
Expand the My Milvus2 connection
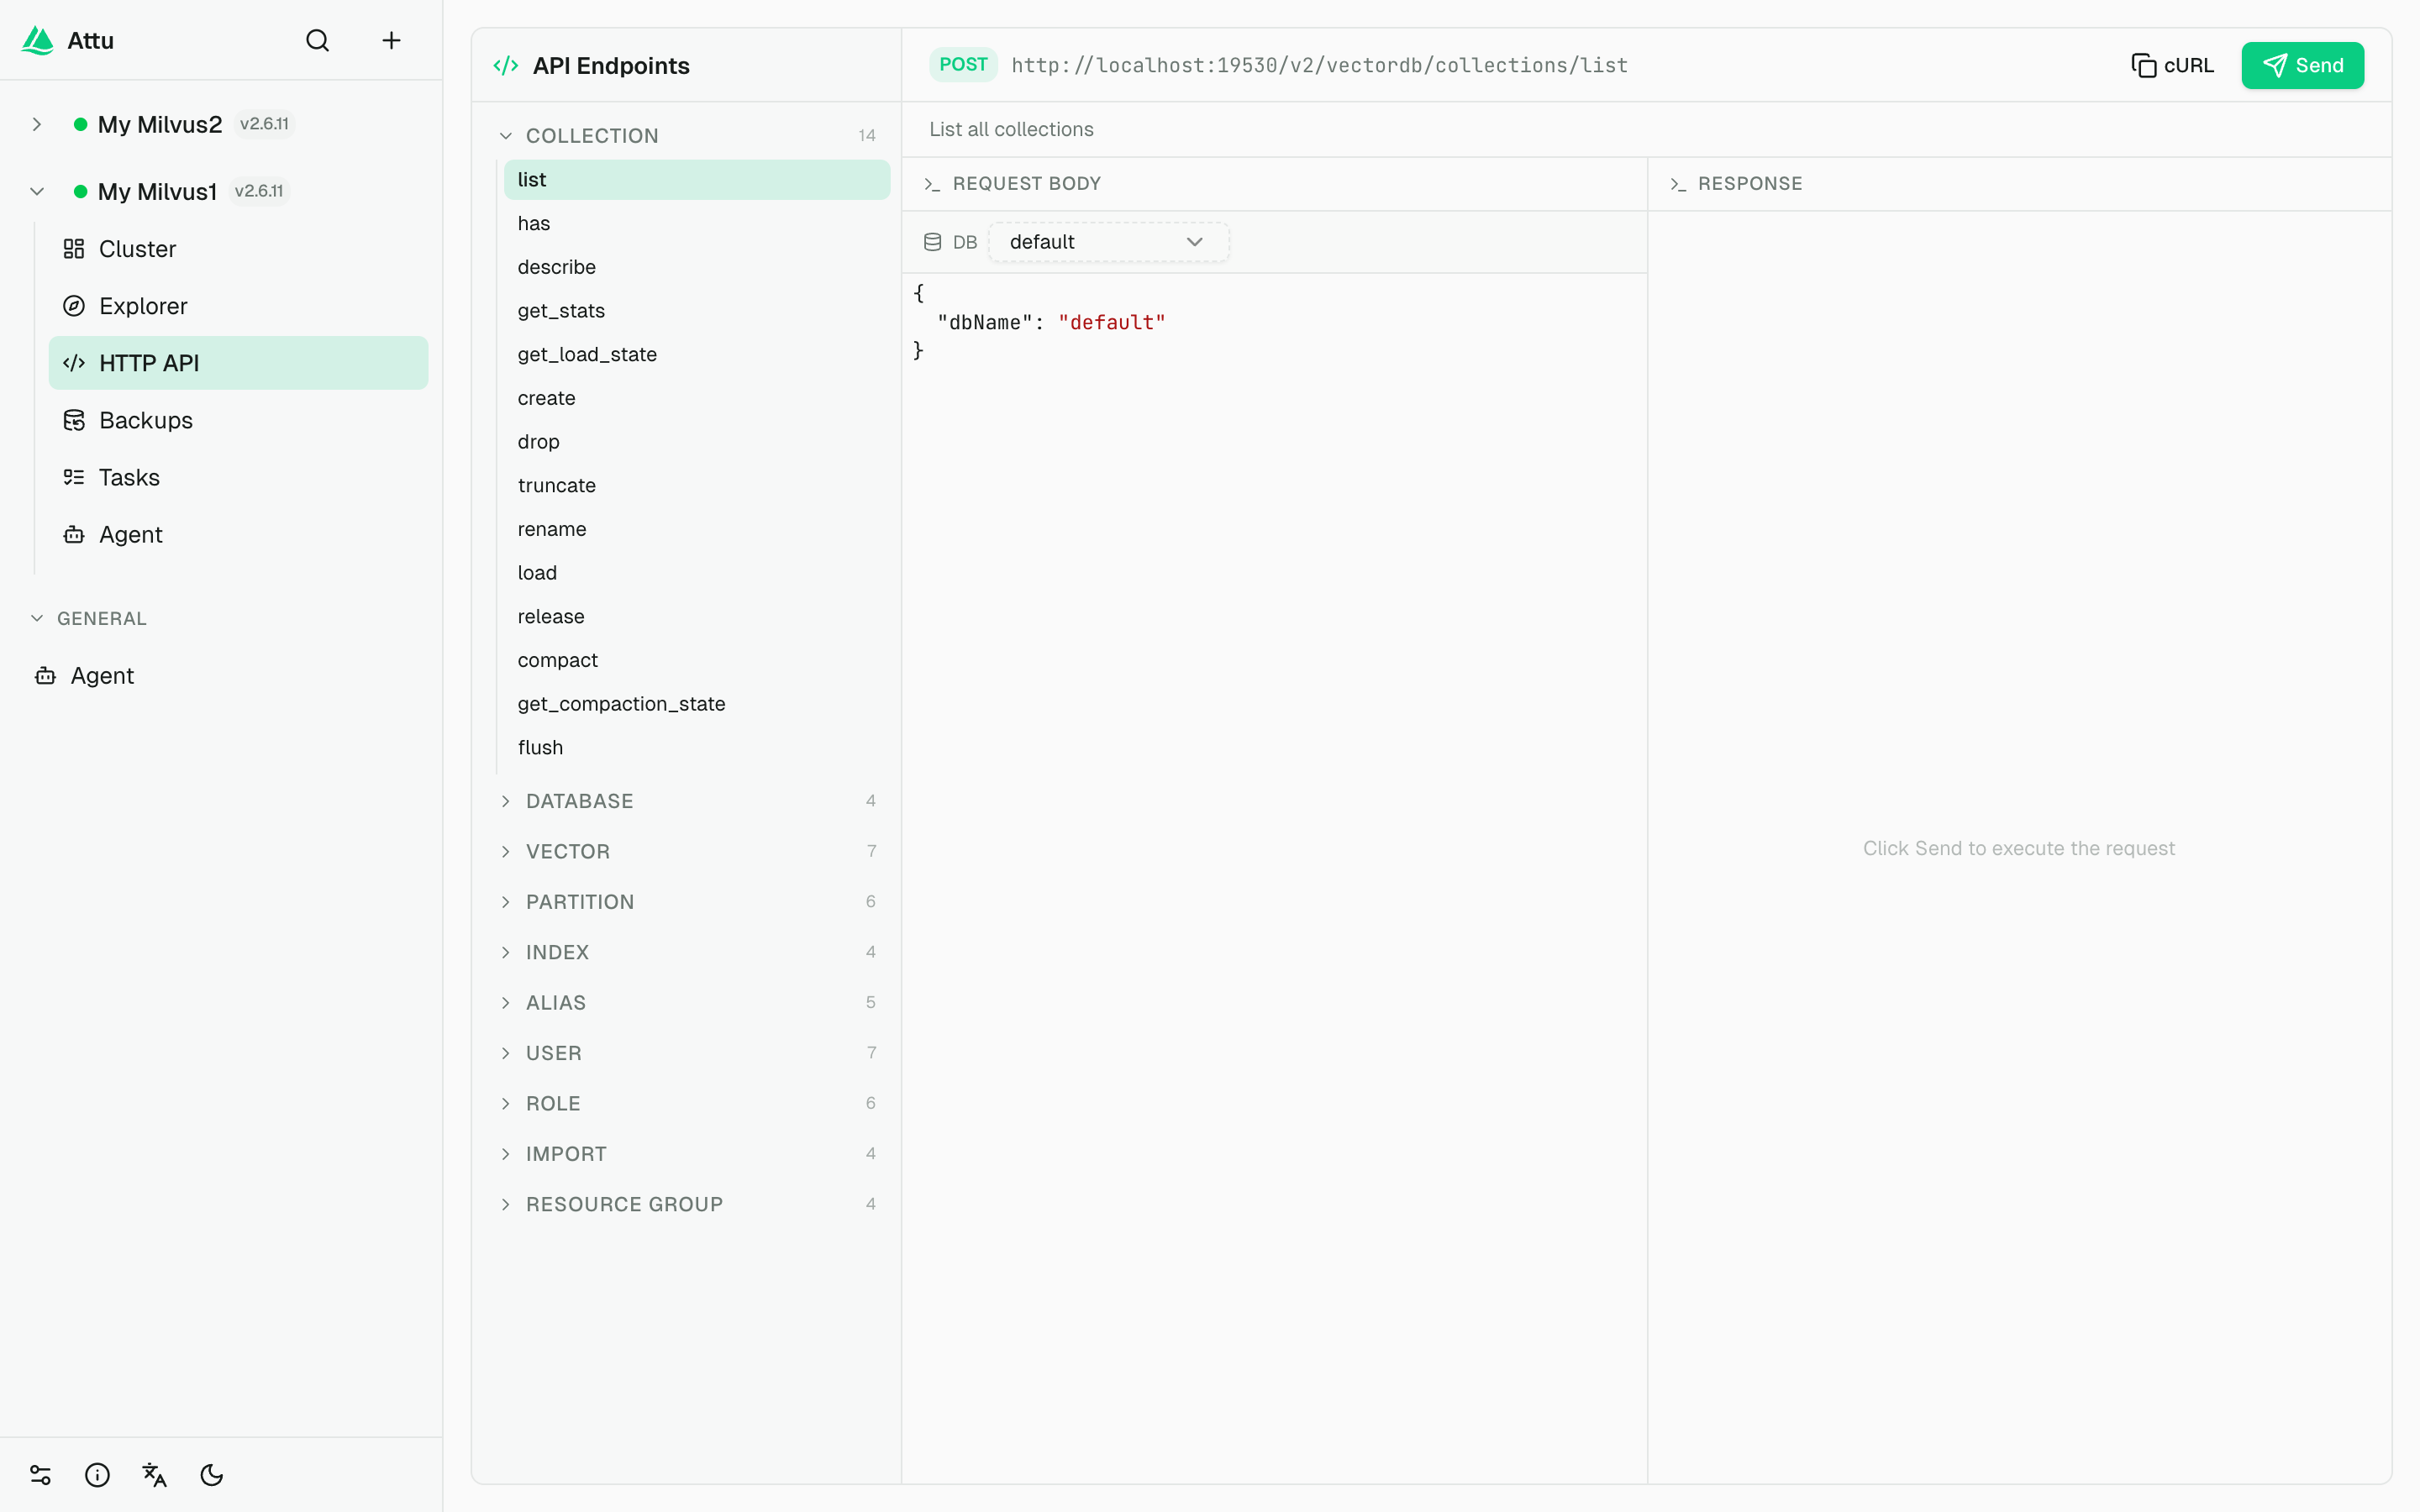coord(37,124)
